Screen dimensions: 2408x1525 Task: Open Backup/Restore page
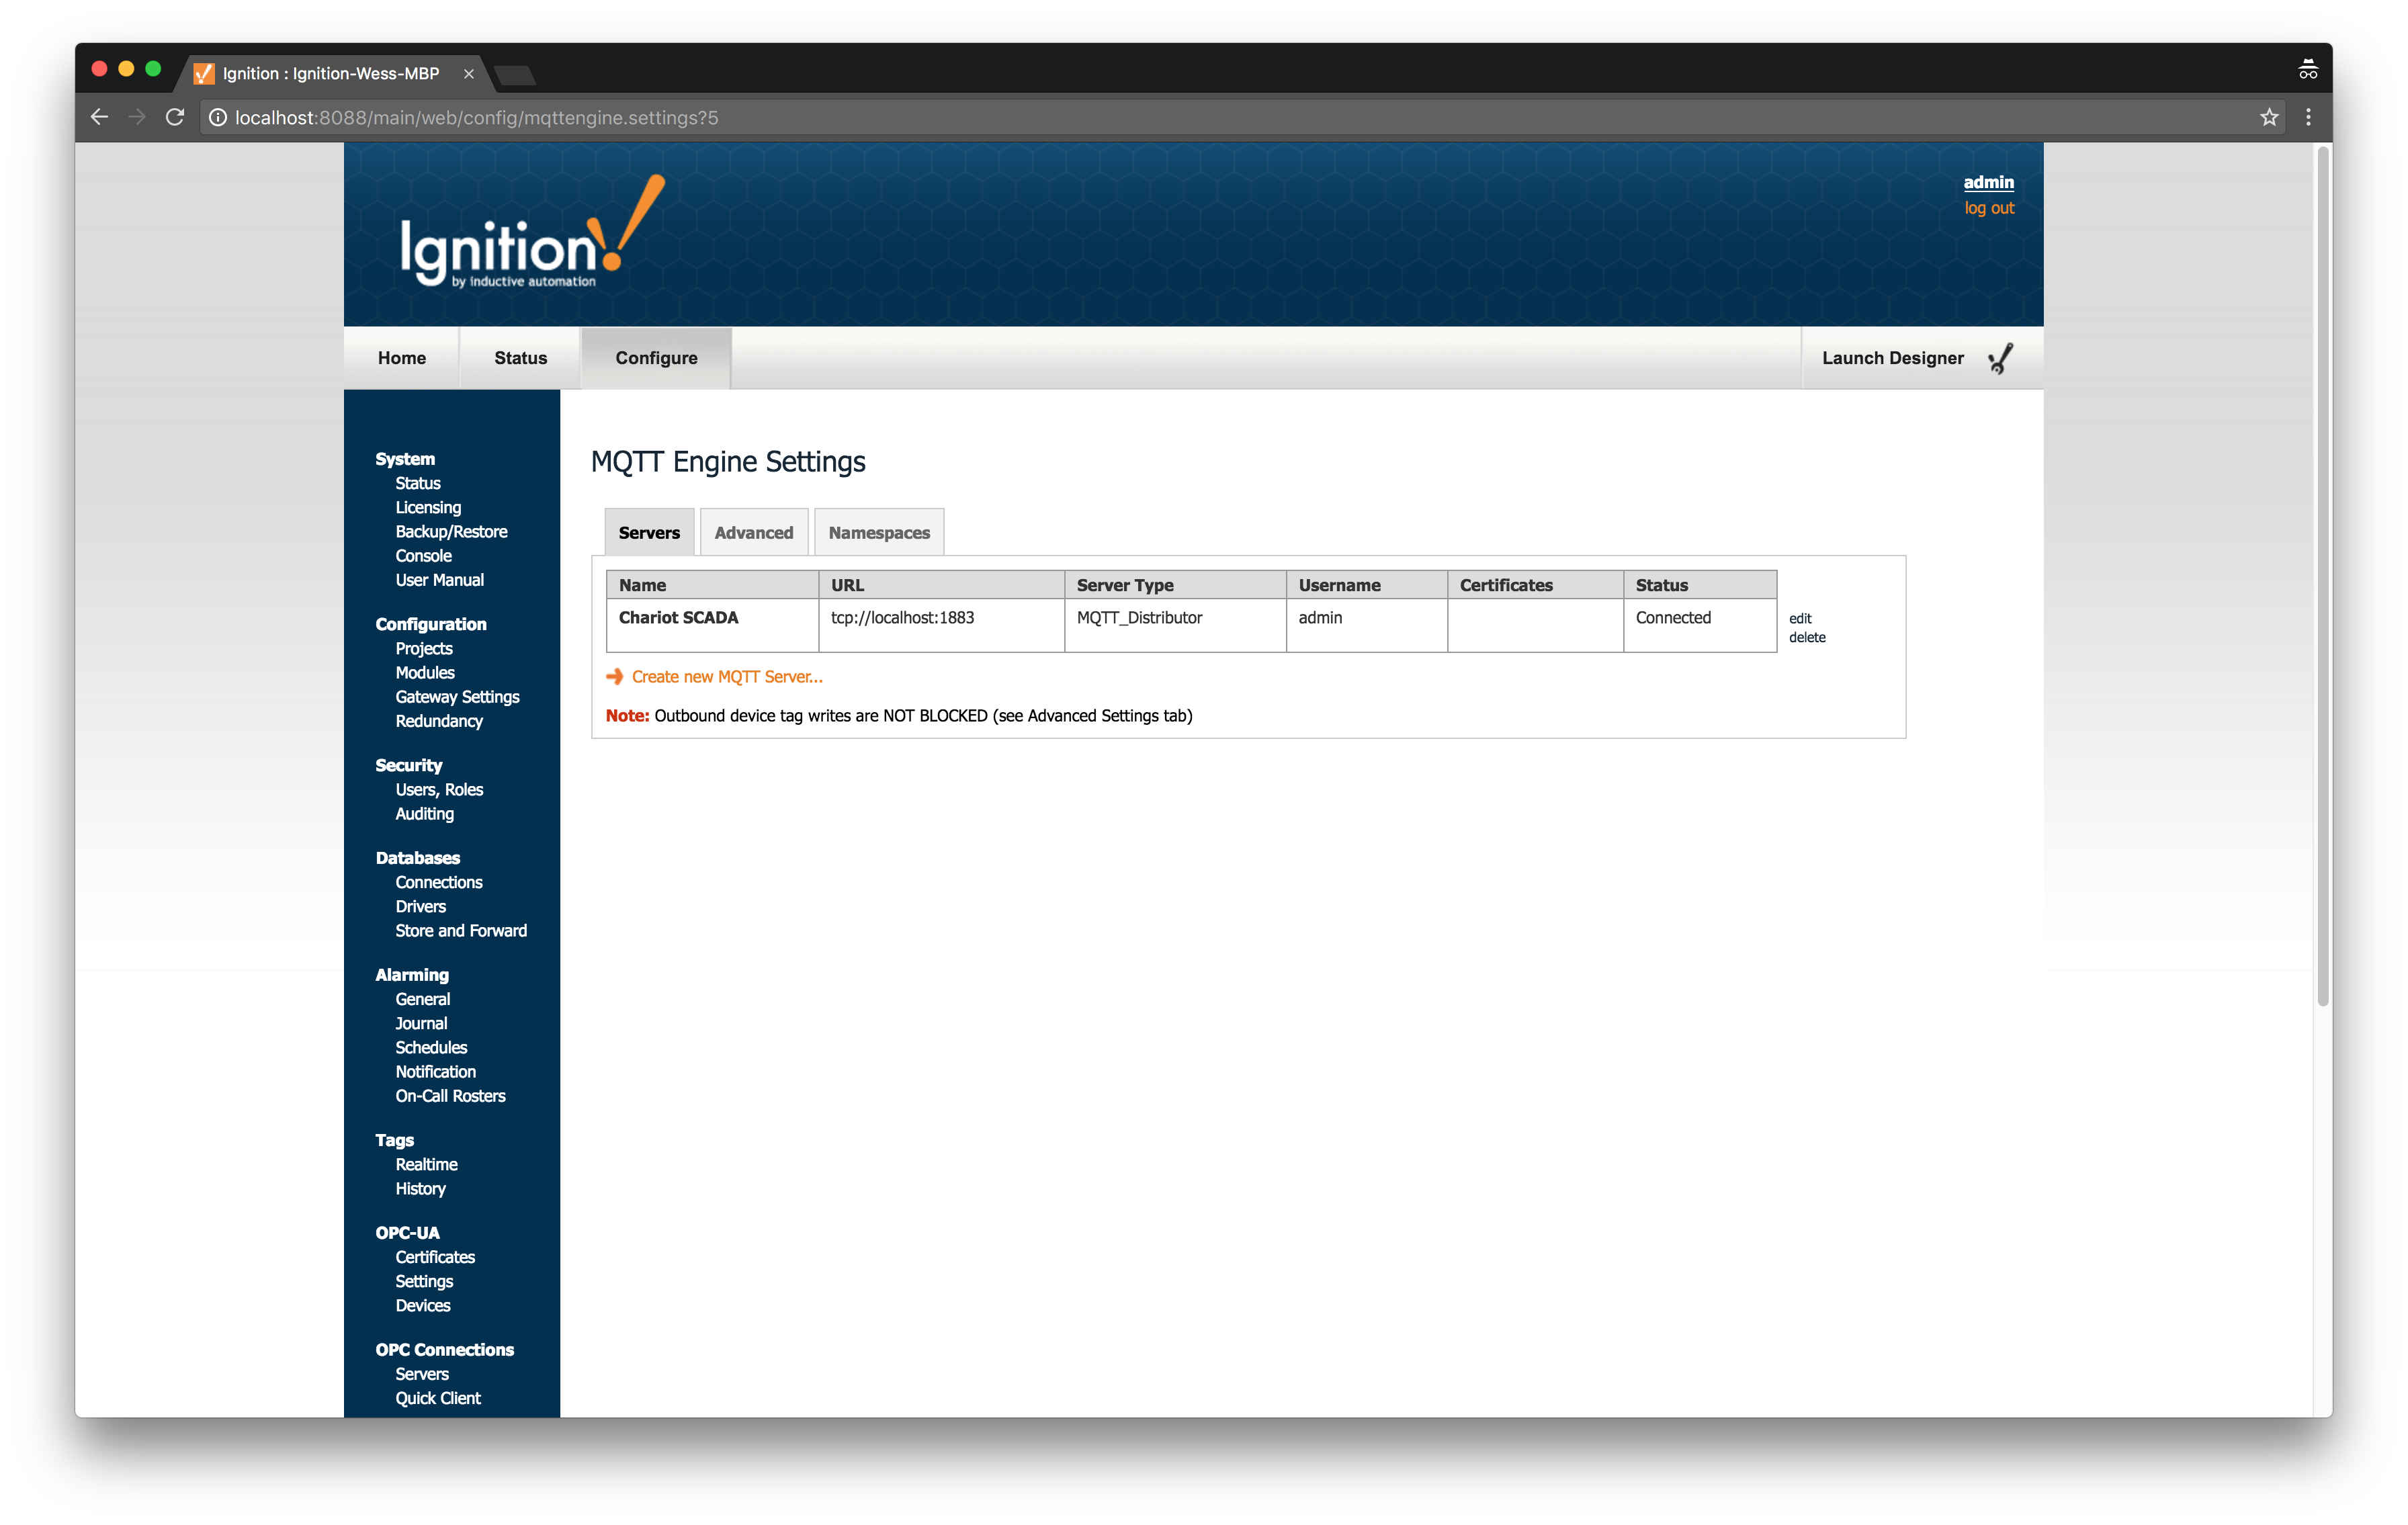click(451, 531)
